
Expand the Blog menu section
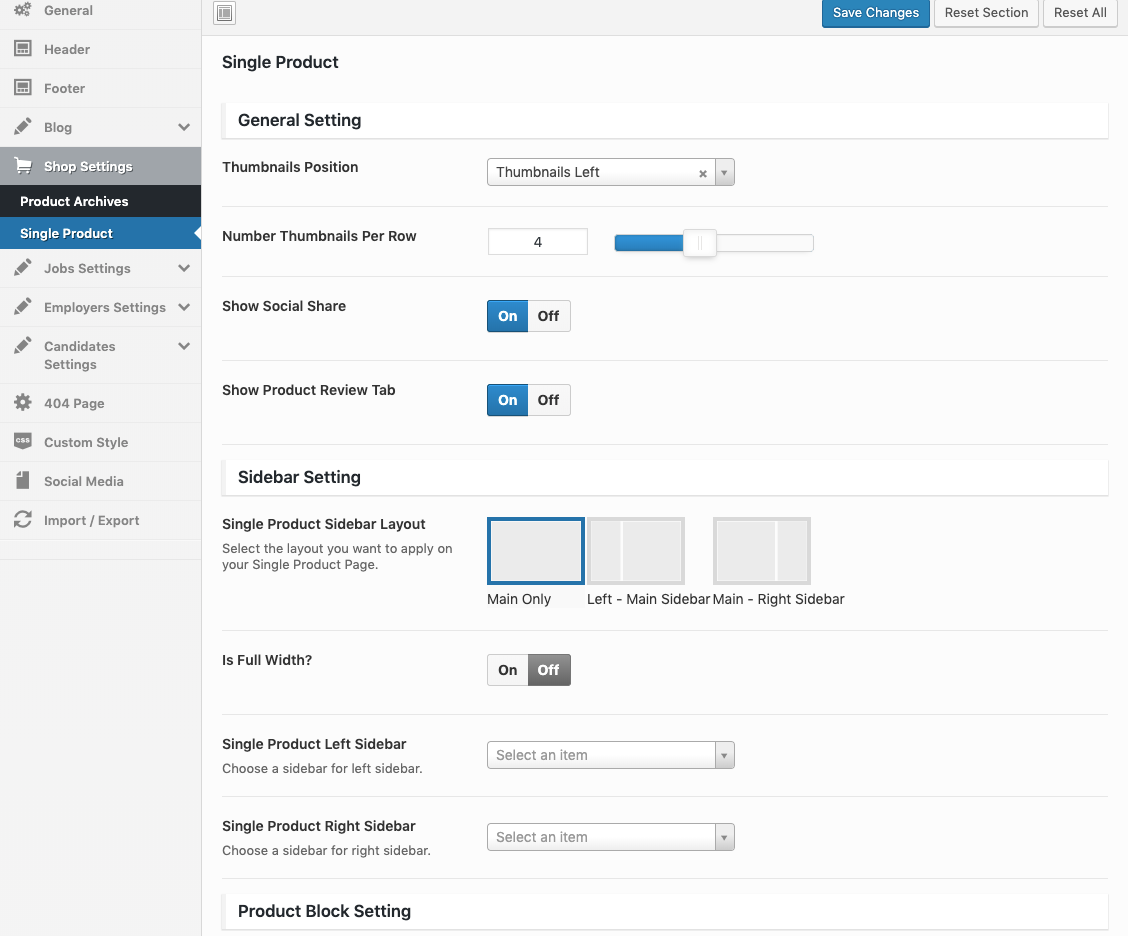tap(184, 127)
